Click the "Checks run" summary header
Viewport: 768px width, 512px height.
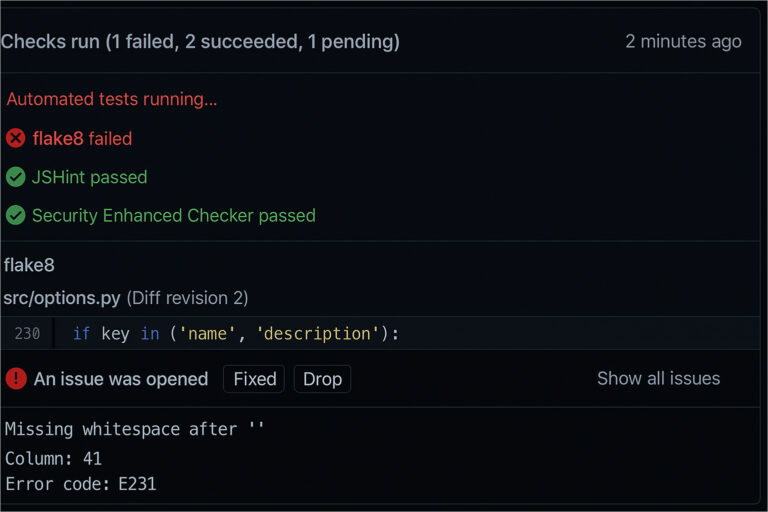200,41
